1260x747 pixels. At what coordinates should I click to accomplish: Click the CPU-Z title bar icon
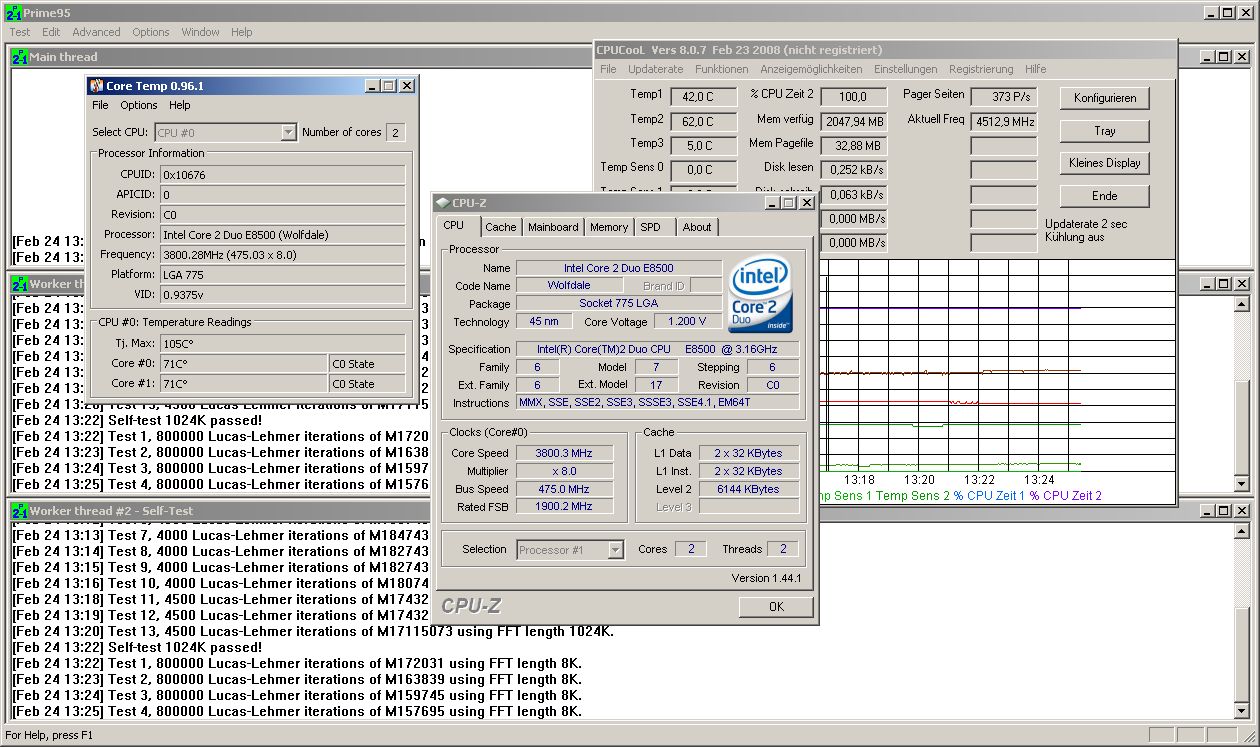point(442,203)
